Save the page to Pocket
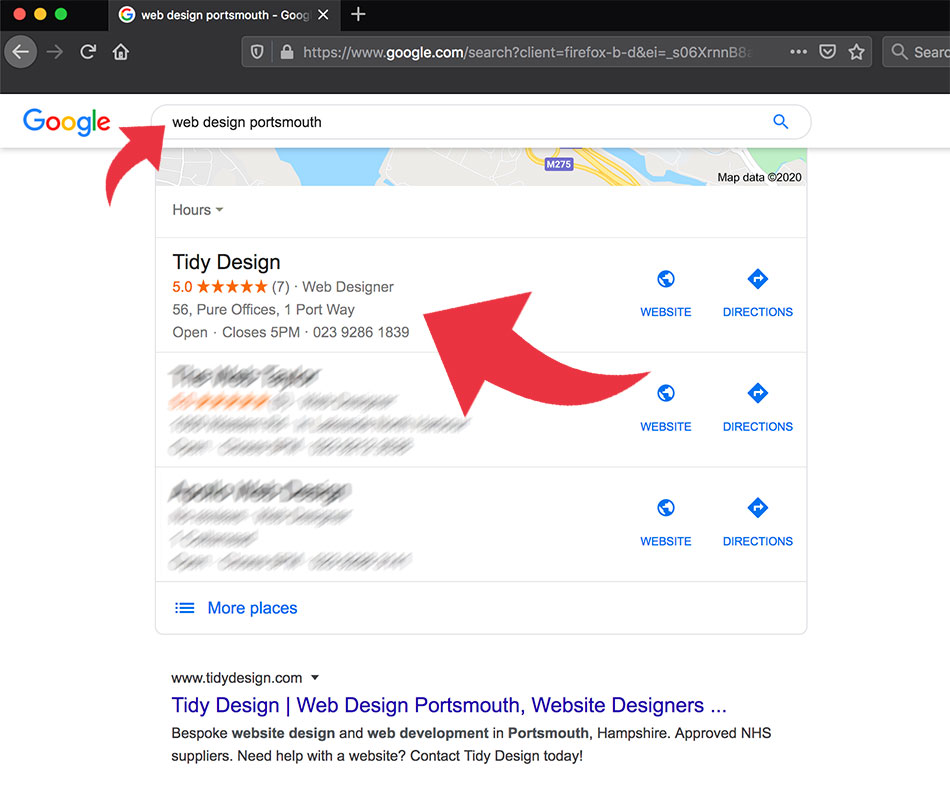The height and width of the screenshot is (796, 950). [826, 51]
